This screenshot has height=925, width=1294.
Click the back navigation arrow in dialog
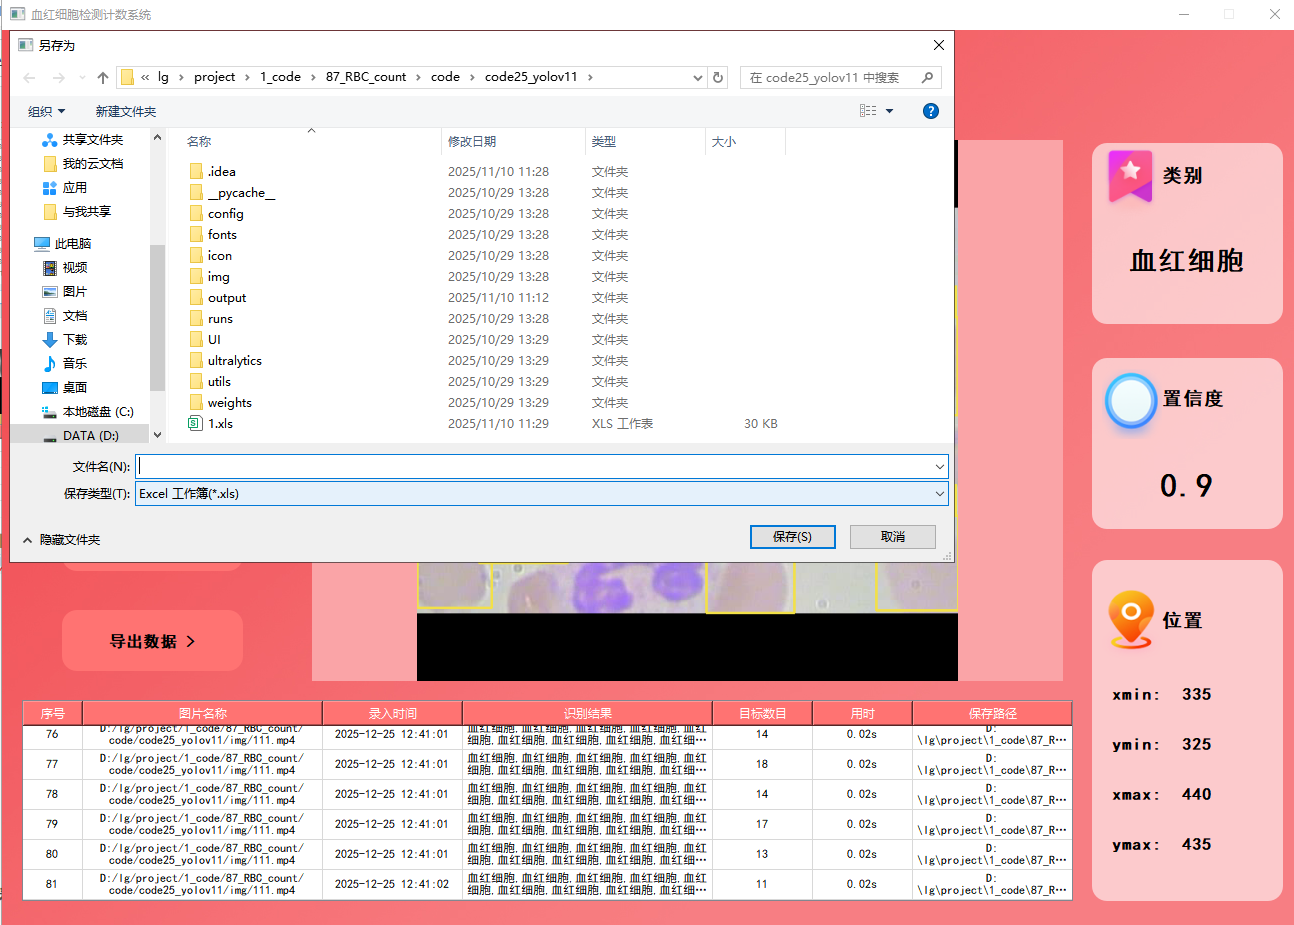pos(29,77)
